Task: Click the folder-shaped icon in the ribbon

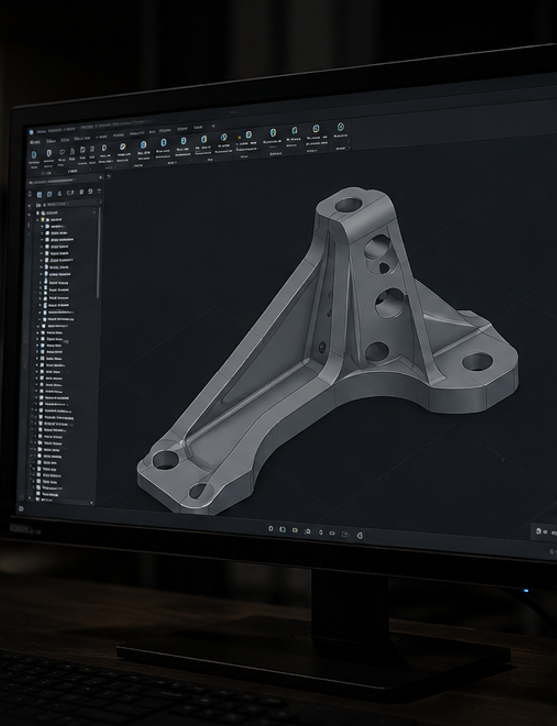Action: point(62,152)
